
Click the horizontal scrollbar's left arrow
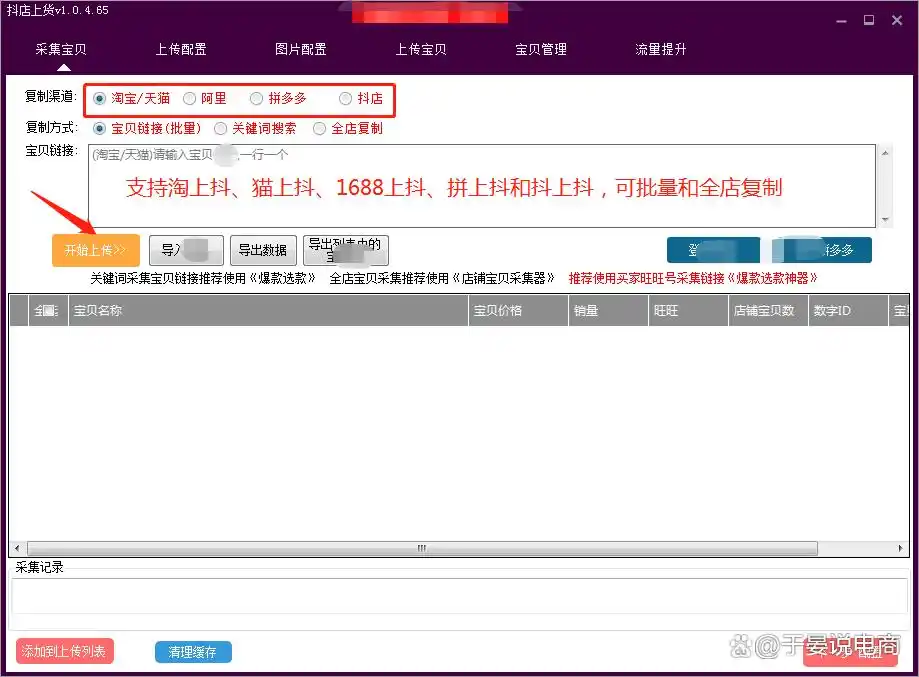point(16,547)
